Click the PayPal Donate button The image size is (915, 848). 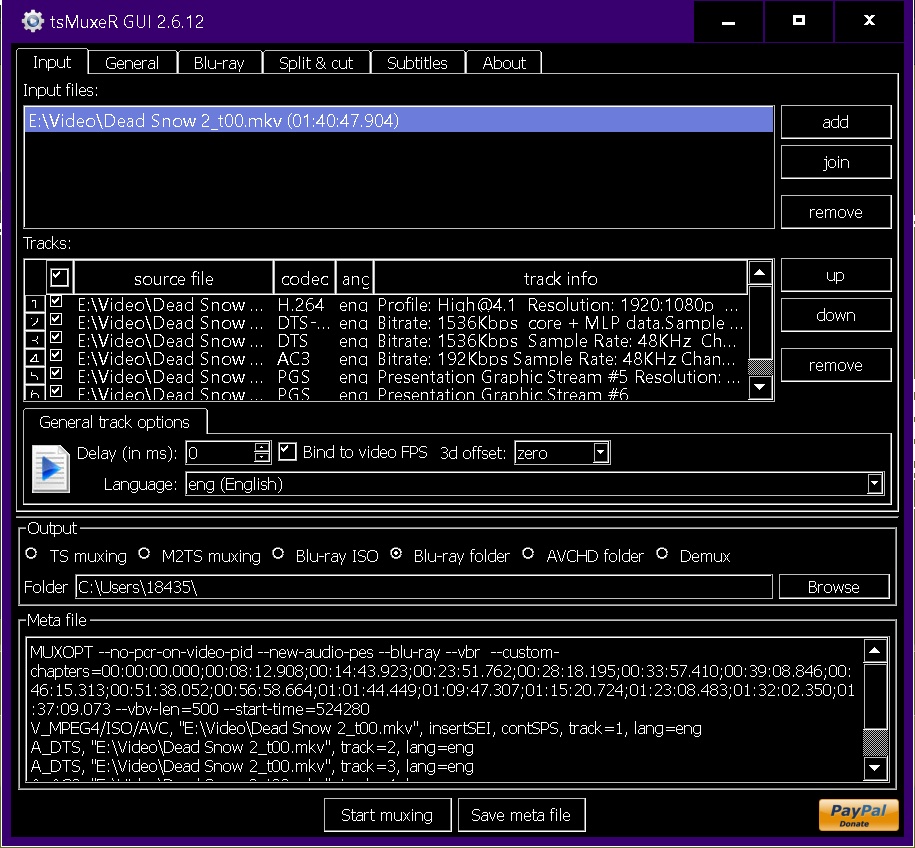click(858, 815)
